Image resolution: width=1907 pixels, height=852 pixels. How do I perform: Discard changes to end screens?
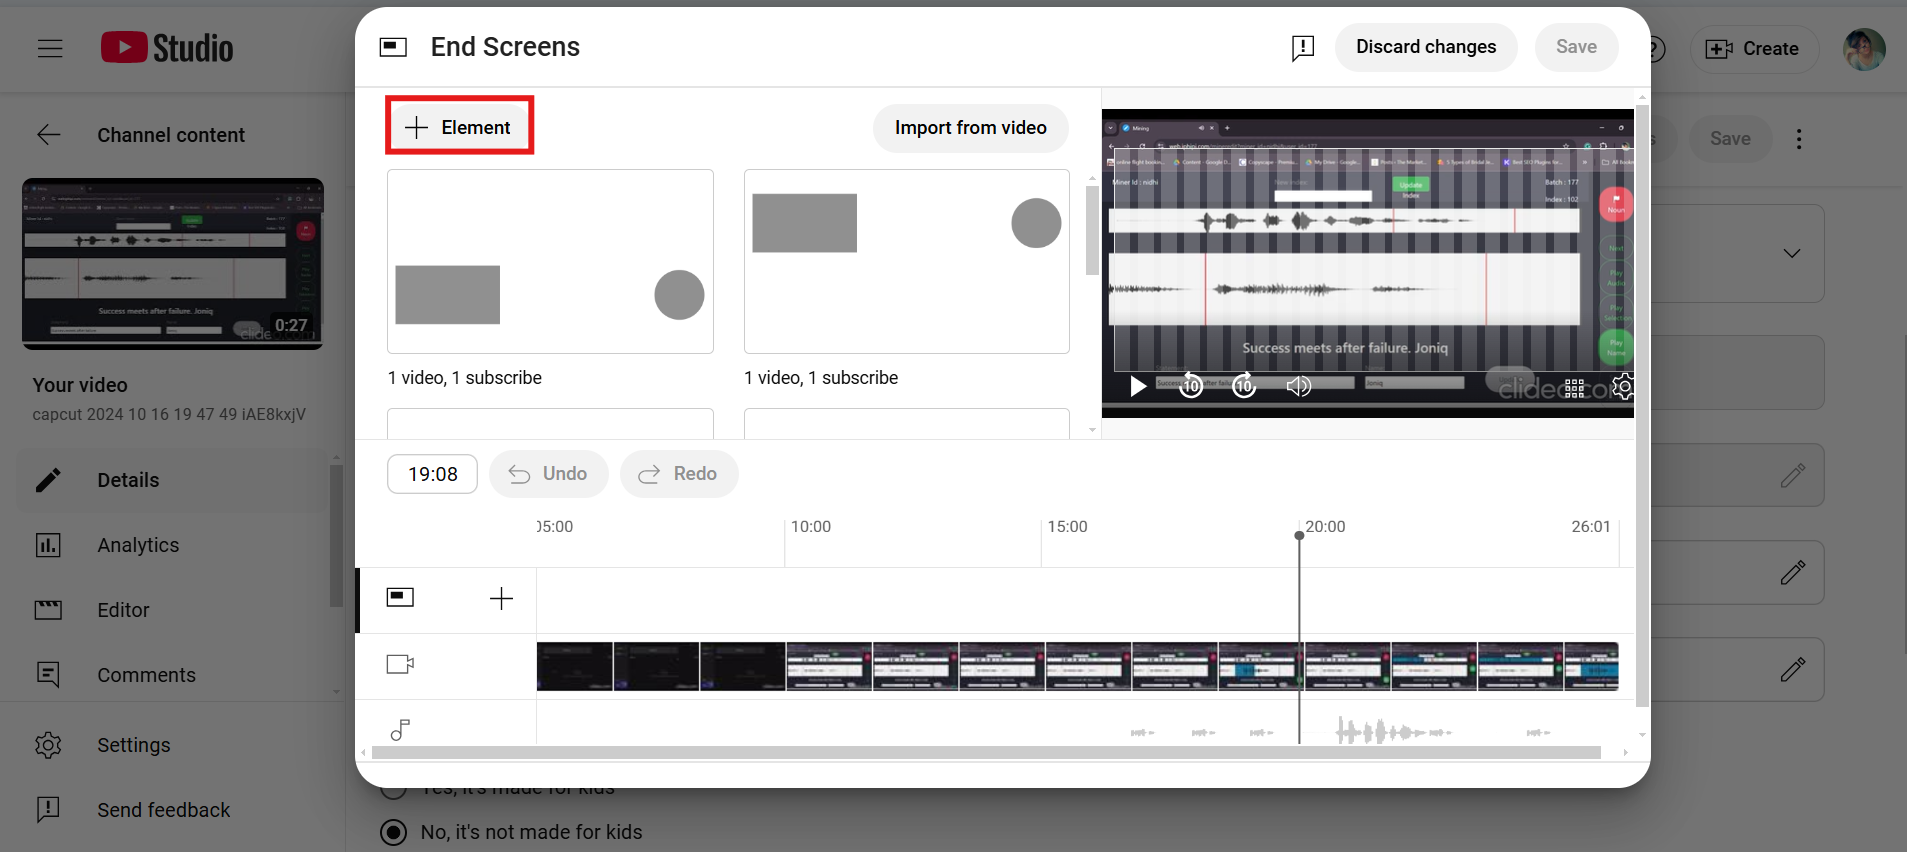click(x=1426, y=47)
